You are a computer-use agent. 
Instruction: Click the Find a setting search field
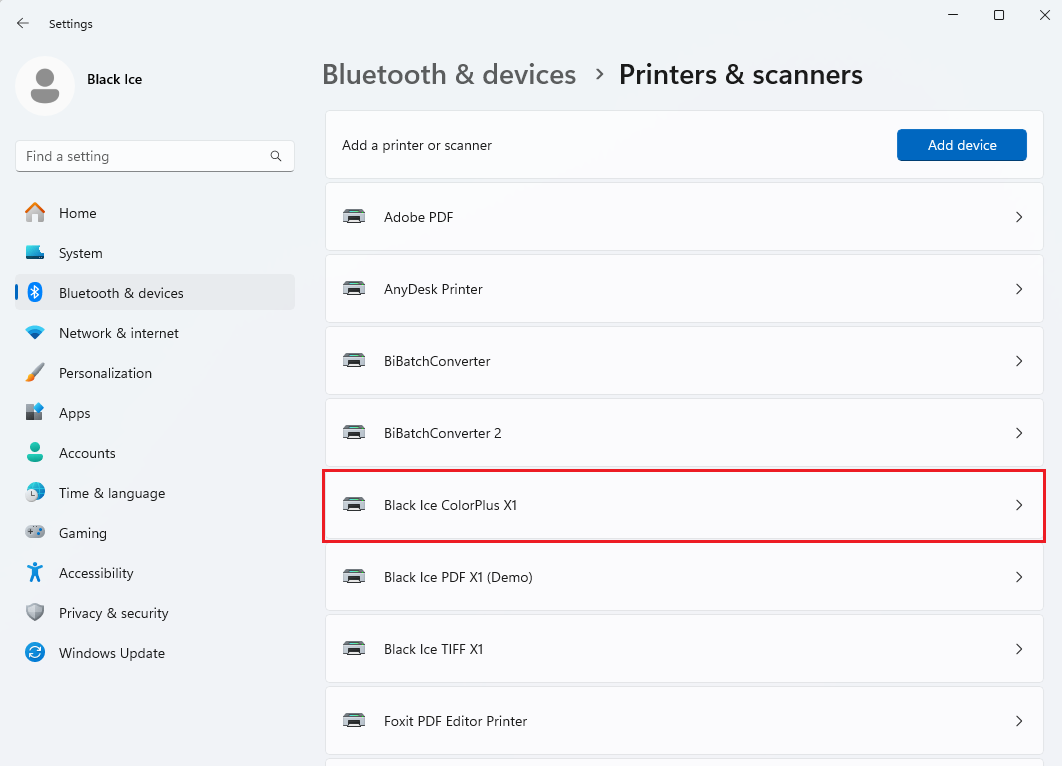click(140, 156)
